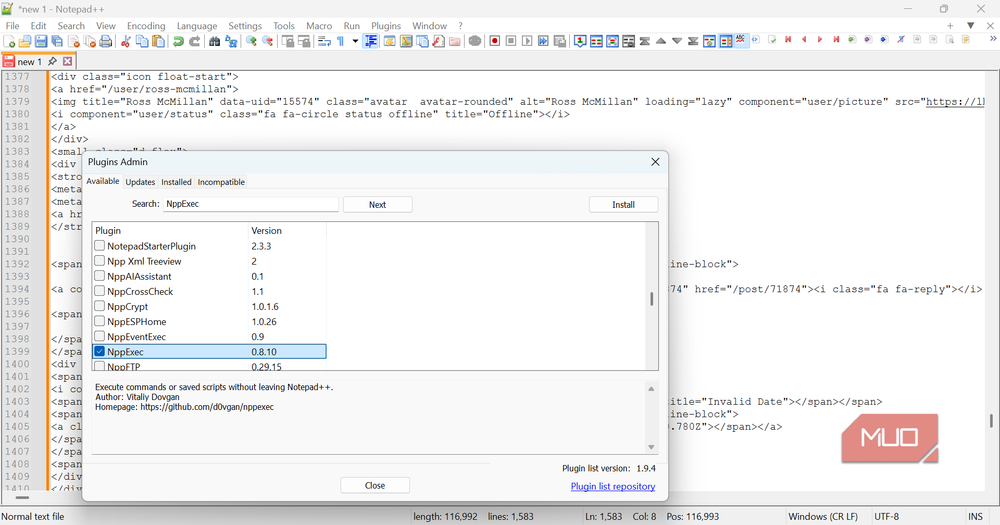Switch to the Incompatible tab

(x=221, y=182)
